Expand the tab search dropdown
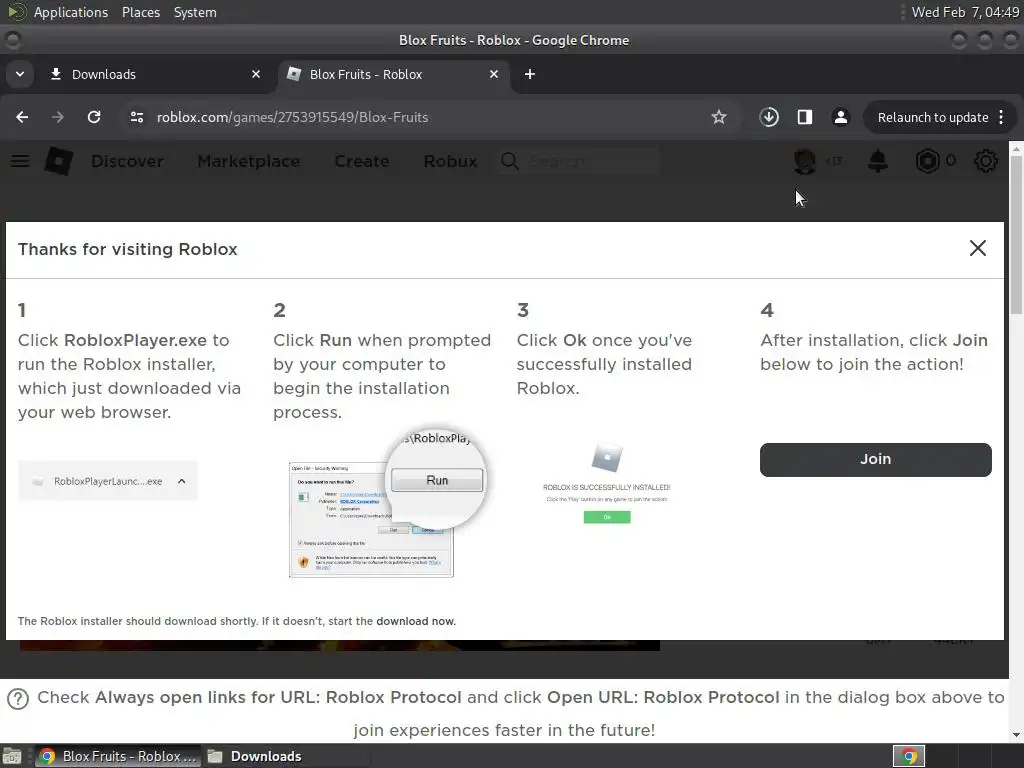Screen dimensions: 1024x768 coord(20,74)
